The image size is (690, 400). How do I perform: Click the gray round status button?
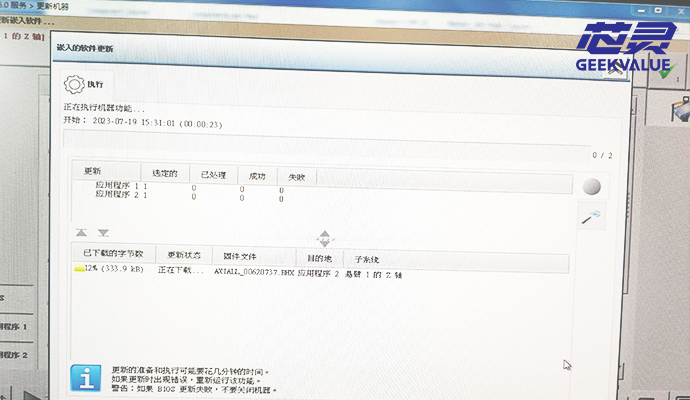[x=591, y=187]
